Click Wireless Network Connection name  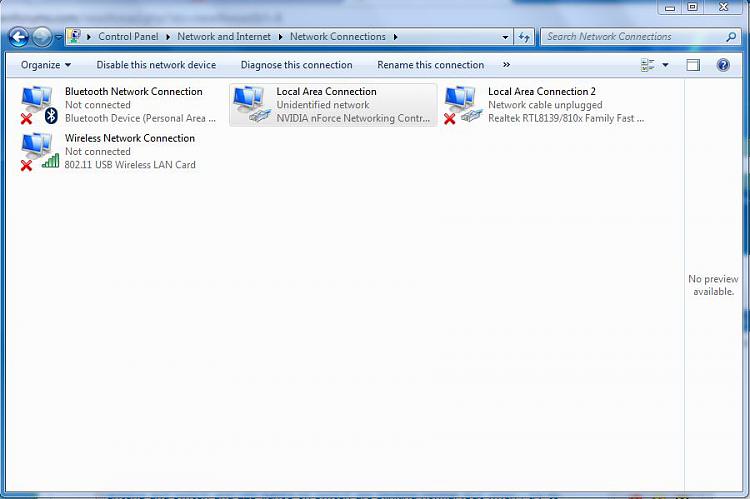click(x=130, y=138)
